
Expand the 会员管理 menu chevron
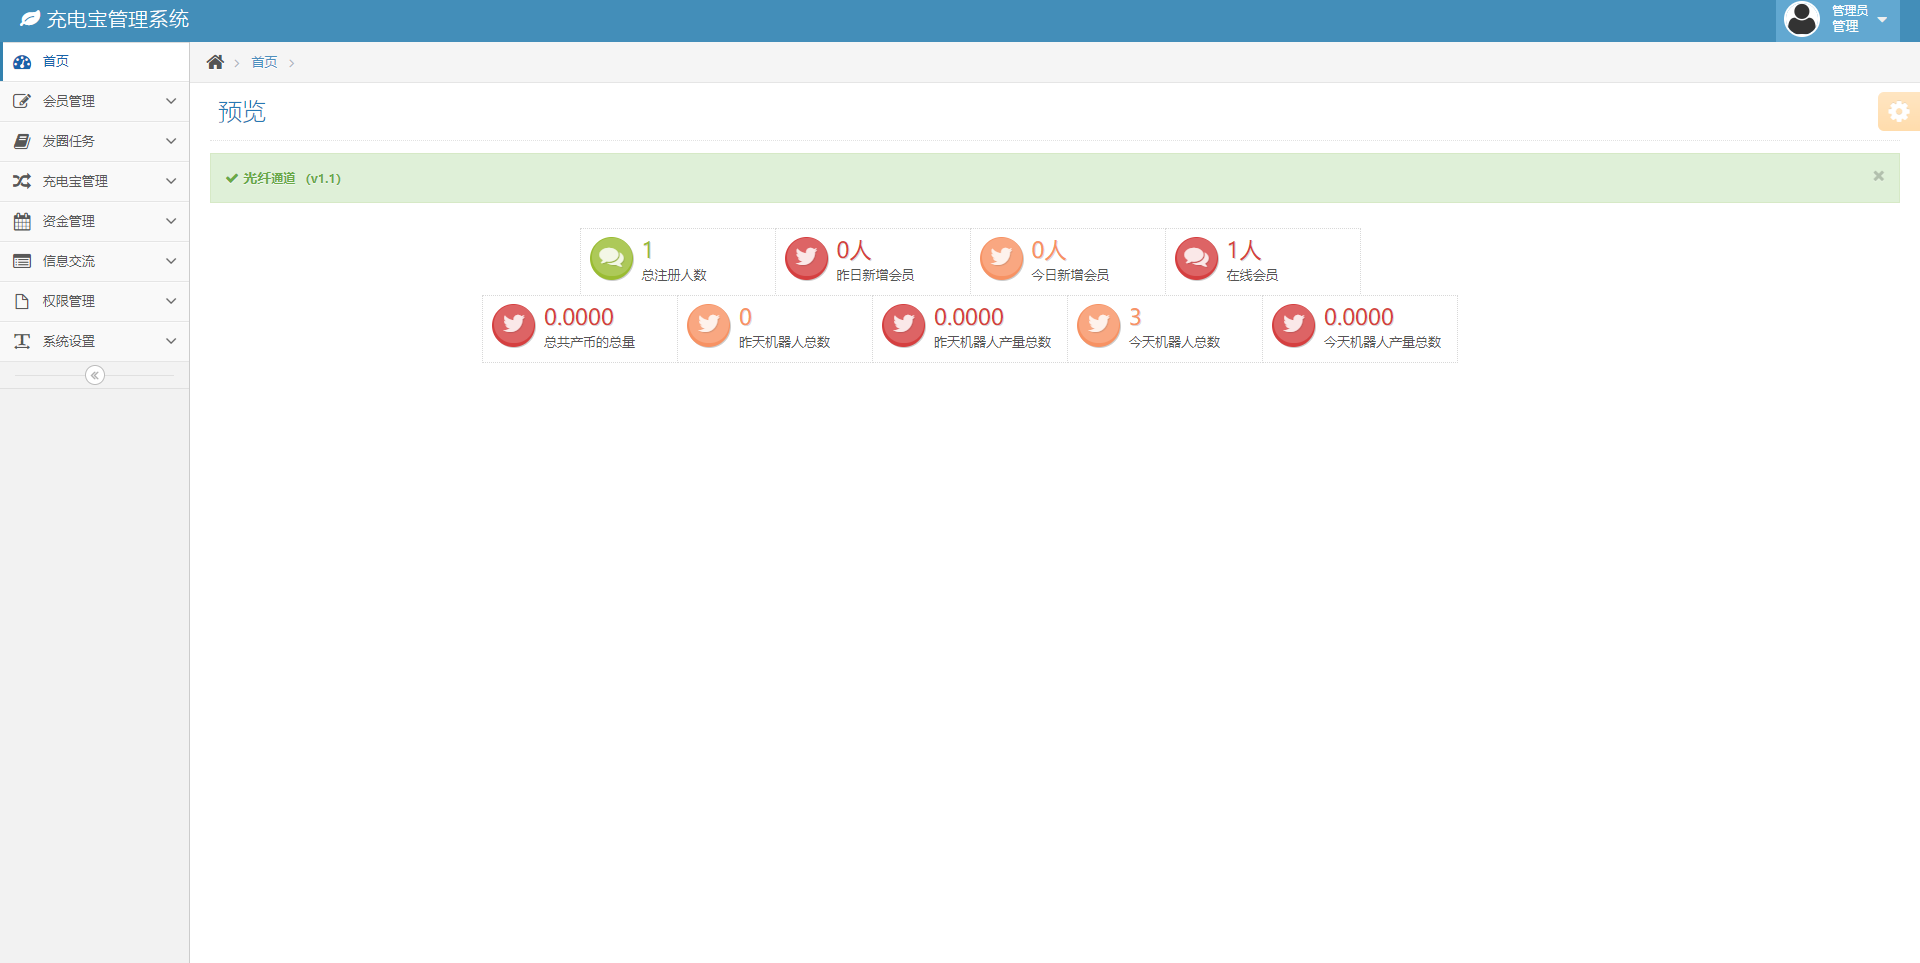171,101
